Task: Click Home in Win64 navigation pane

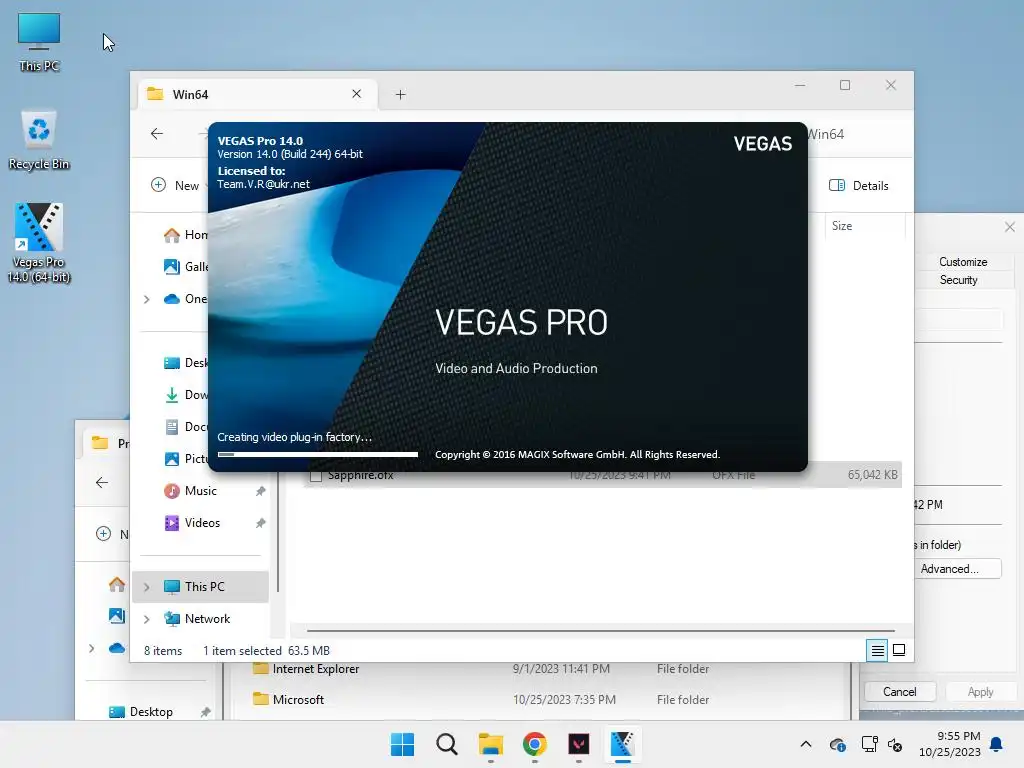Action: (x=185, y=235)
